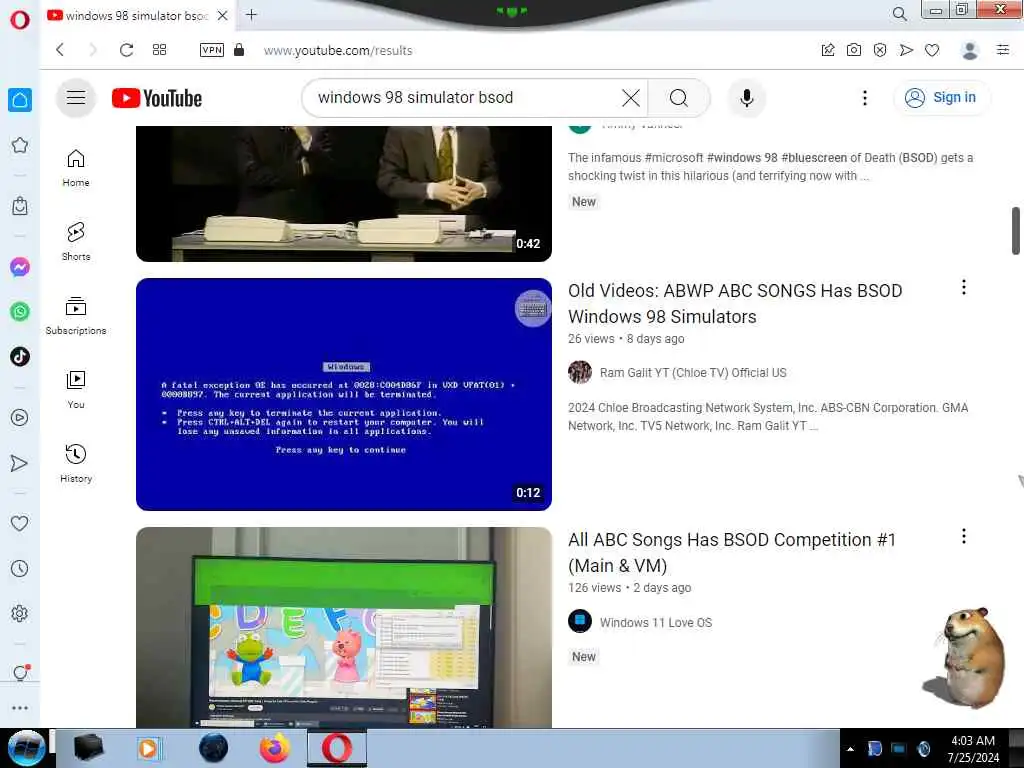Go to the YouTube logo homepage
Image resolution: width=1024 pixels, height=768 pixels.
[157, 98]
